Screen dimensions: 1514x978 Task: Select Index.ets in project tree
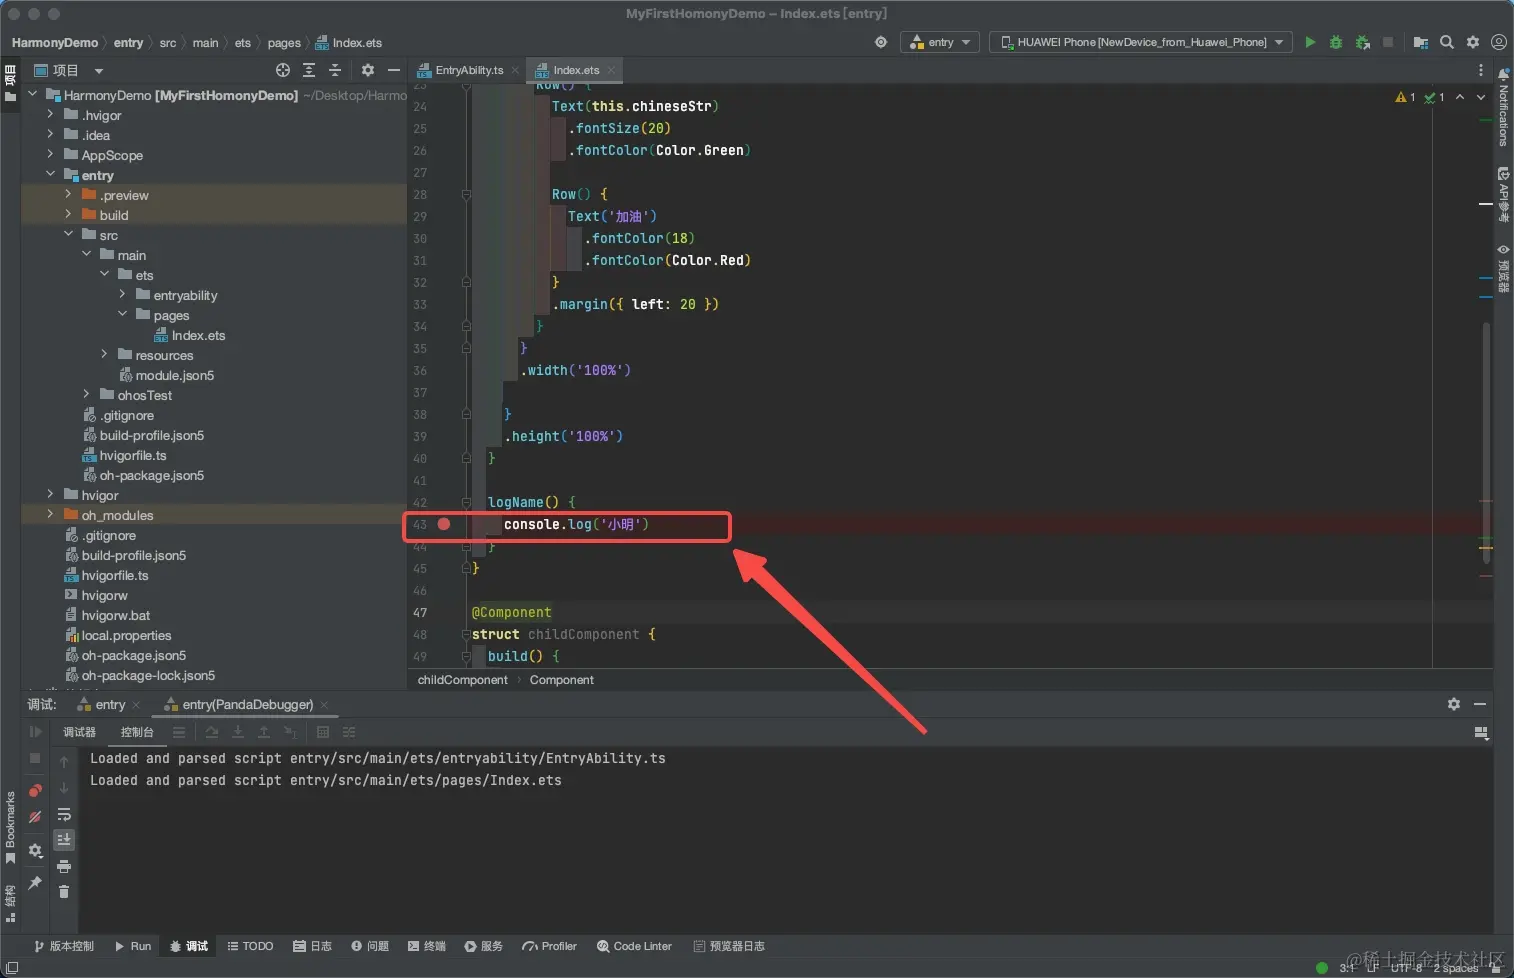pyautogui.click(x=198, y=335)
